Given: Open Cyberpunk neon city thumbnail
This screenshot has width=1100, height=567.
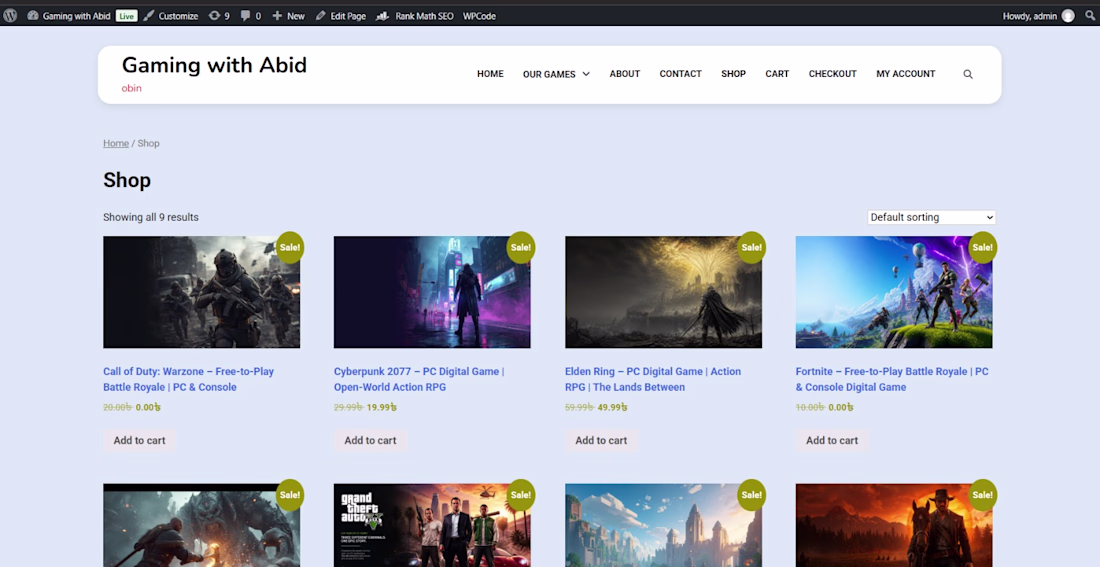Looking at the screenshot, I should (x=432, y=292).
